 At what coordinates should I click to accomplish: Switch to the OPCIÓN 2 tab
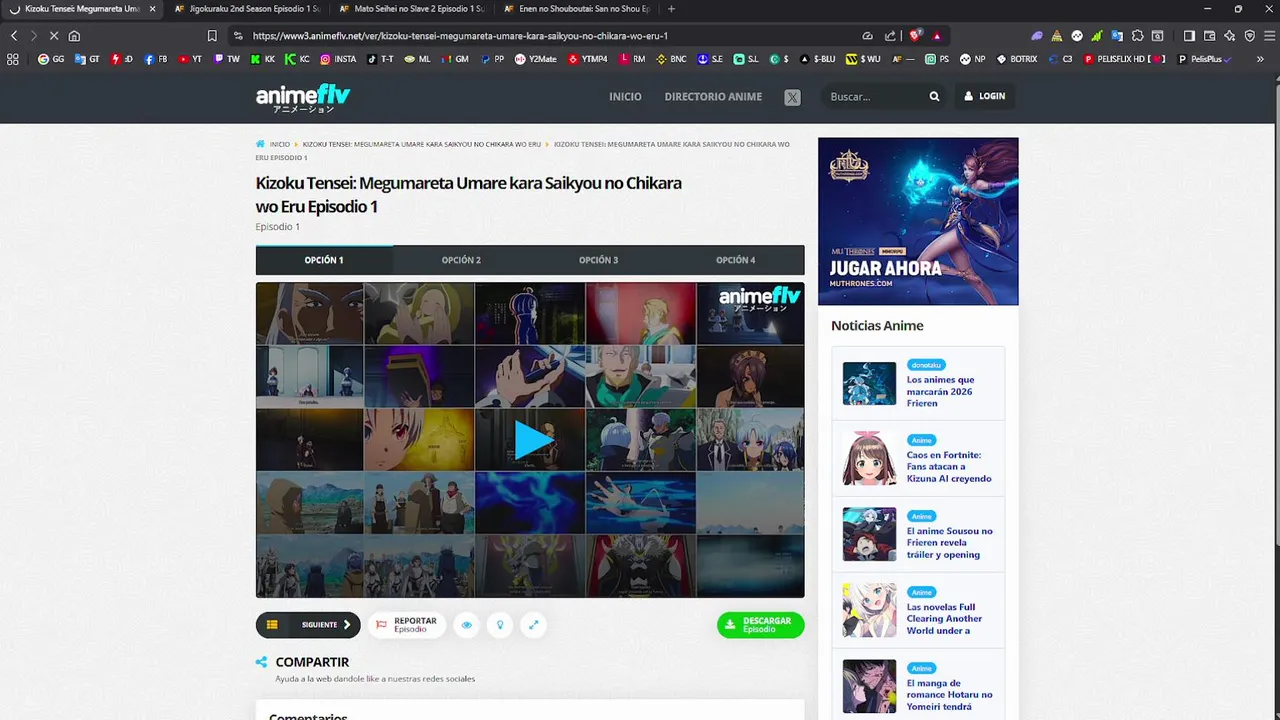(x=461, y=260)
